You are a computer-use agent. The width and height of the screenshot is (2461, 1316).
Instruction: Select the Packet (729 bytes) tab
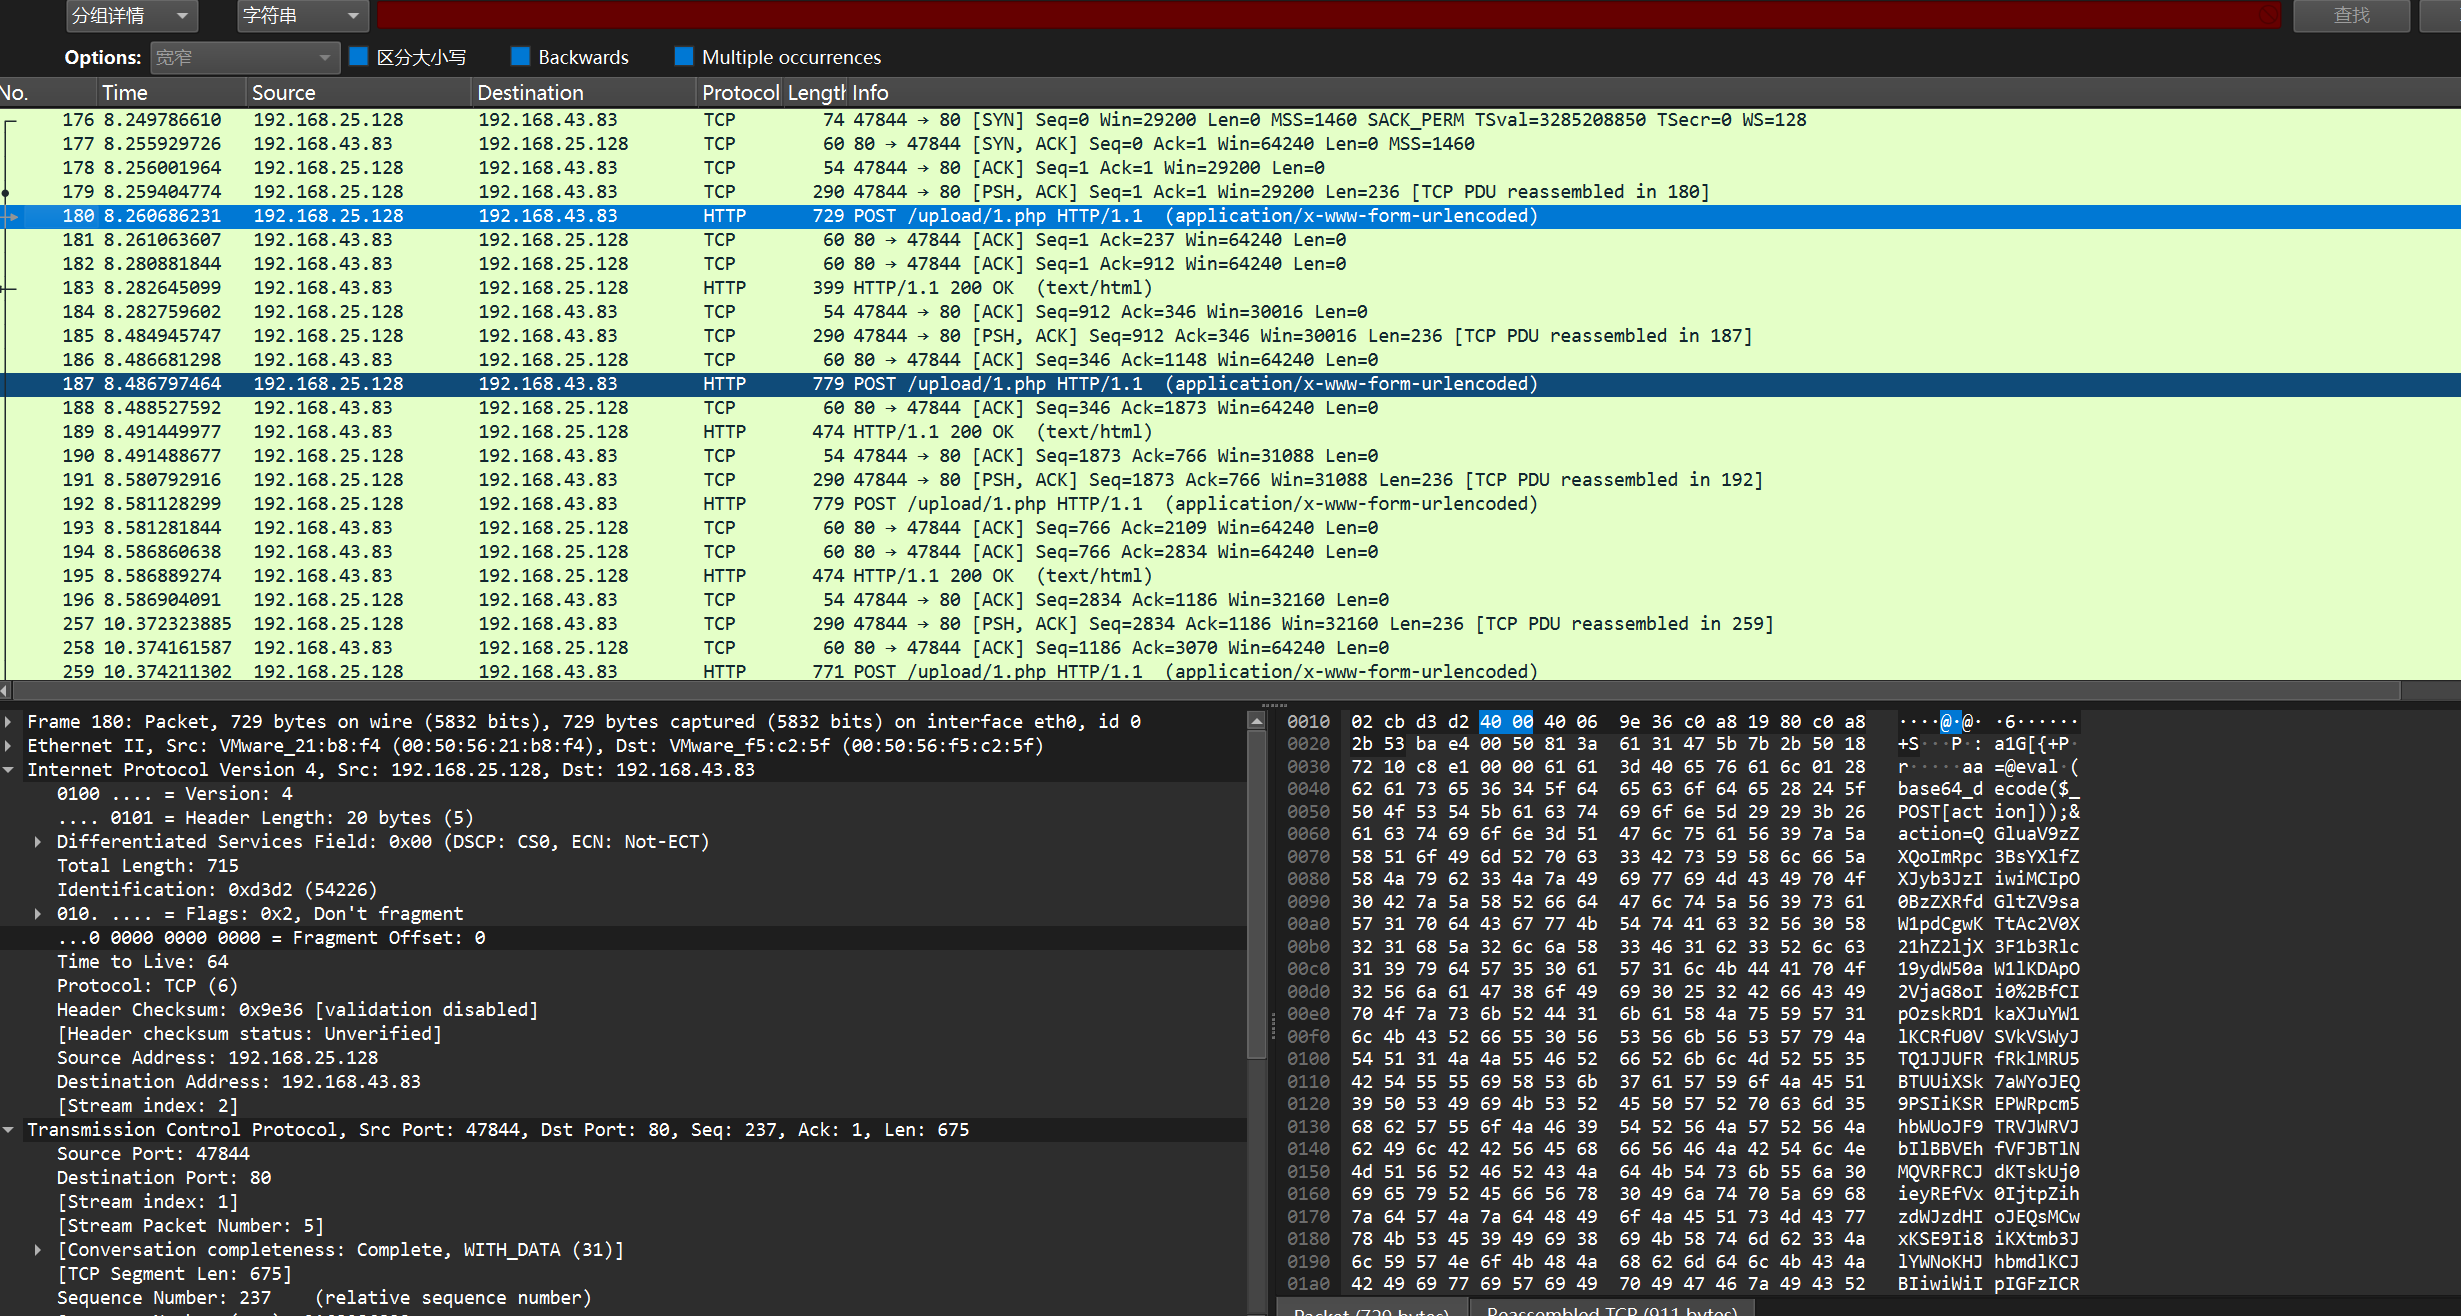pos(1371,1309)
